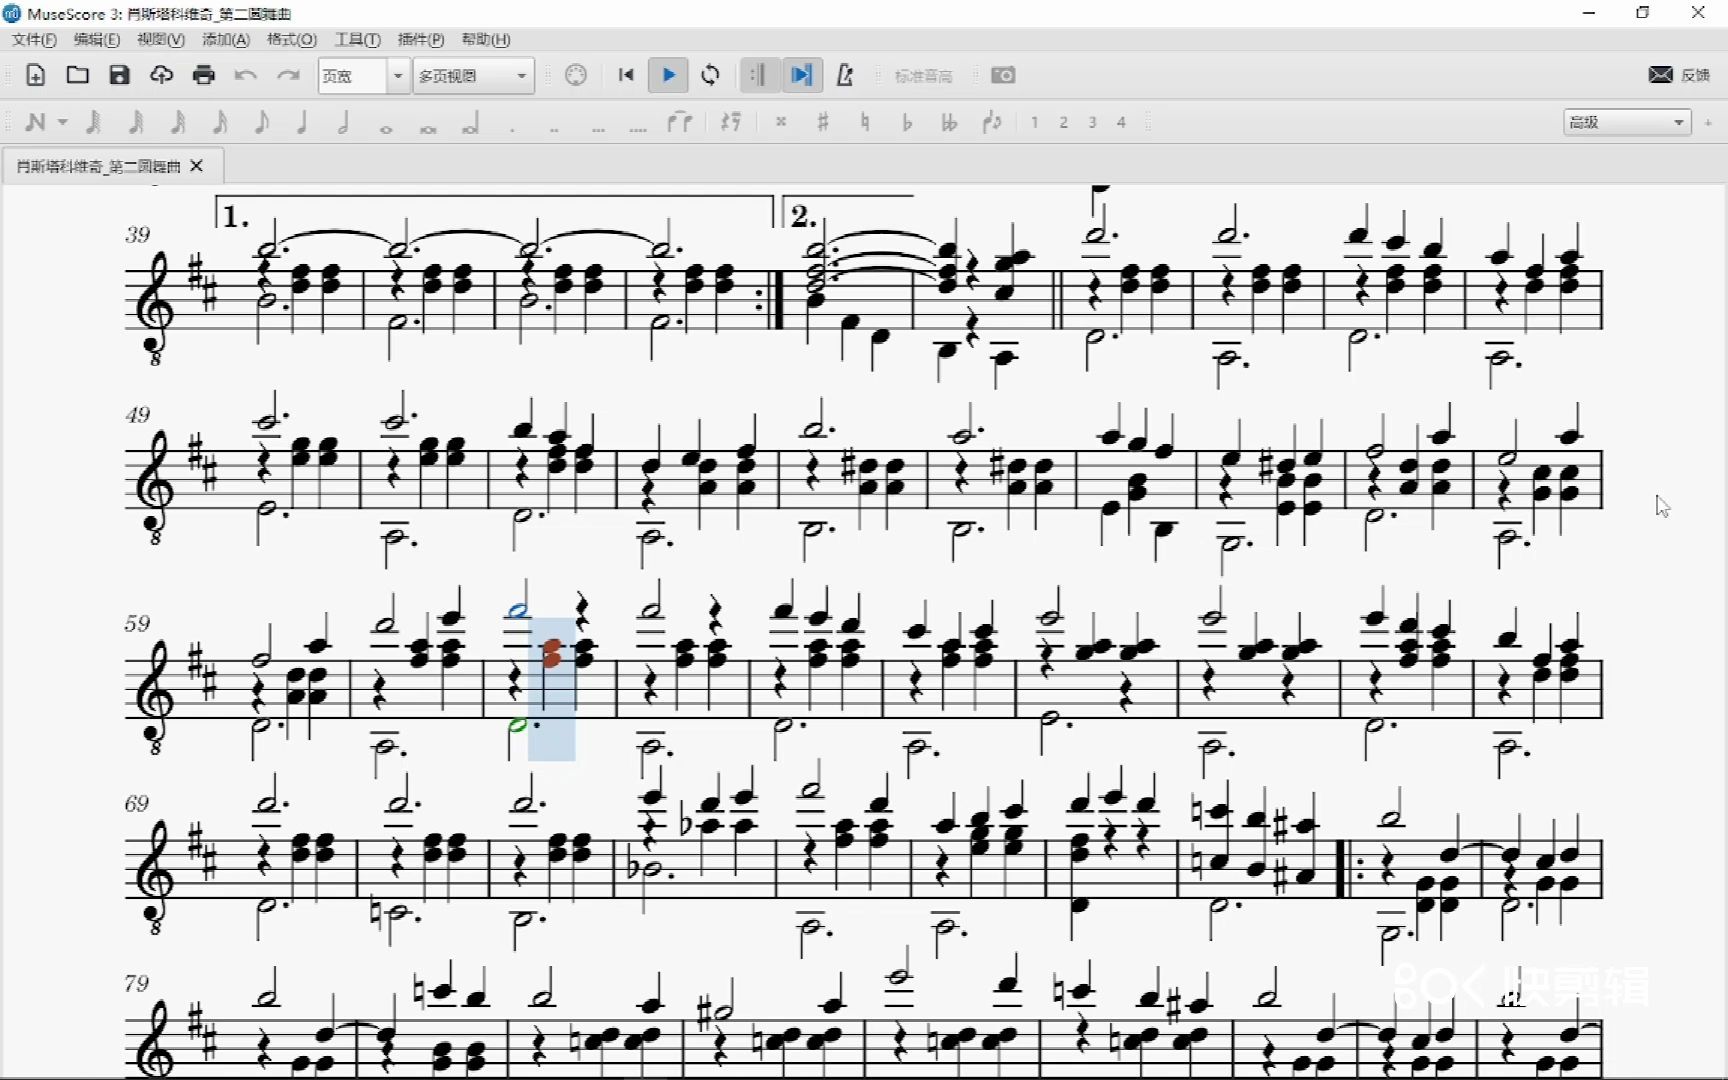Viewport: 1728px width, 1080px height.
Task: Add a new workspace with plus button
Action: click(x=1708, y=122)
